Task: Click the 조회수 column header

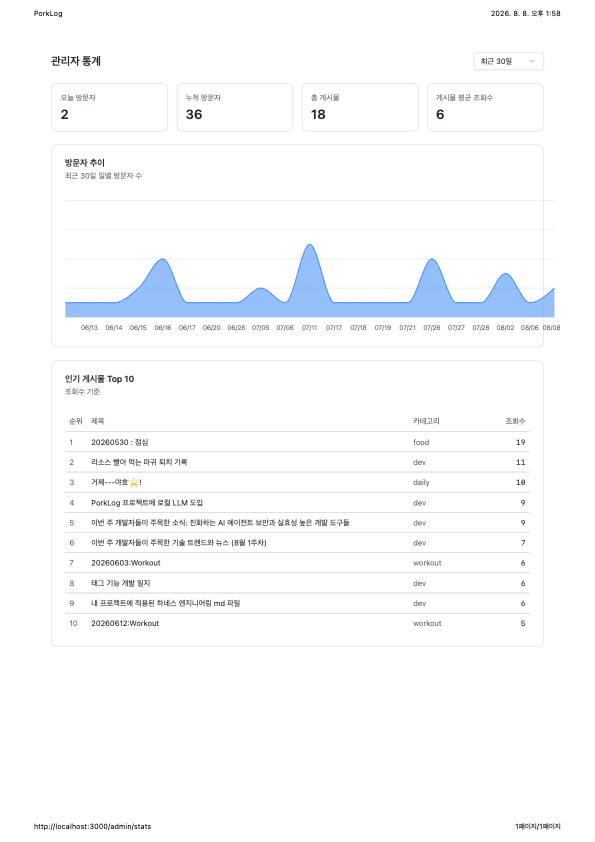Action: tap(515, 422)
